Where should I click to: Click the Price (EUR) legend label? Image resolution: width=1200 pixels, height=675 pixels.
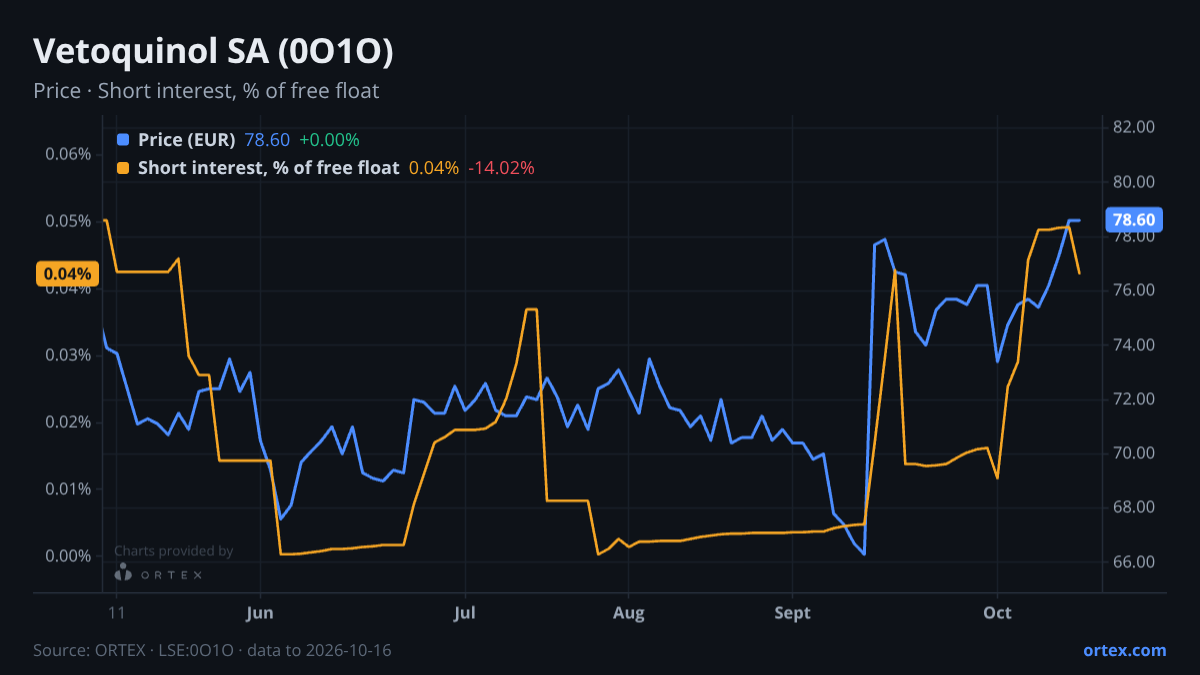coord(187,140)
